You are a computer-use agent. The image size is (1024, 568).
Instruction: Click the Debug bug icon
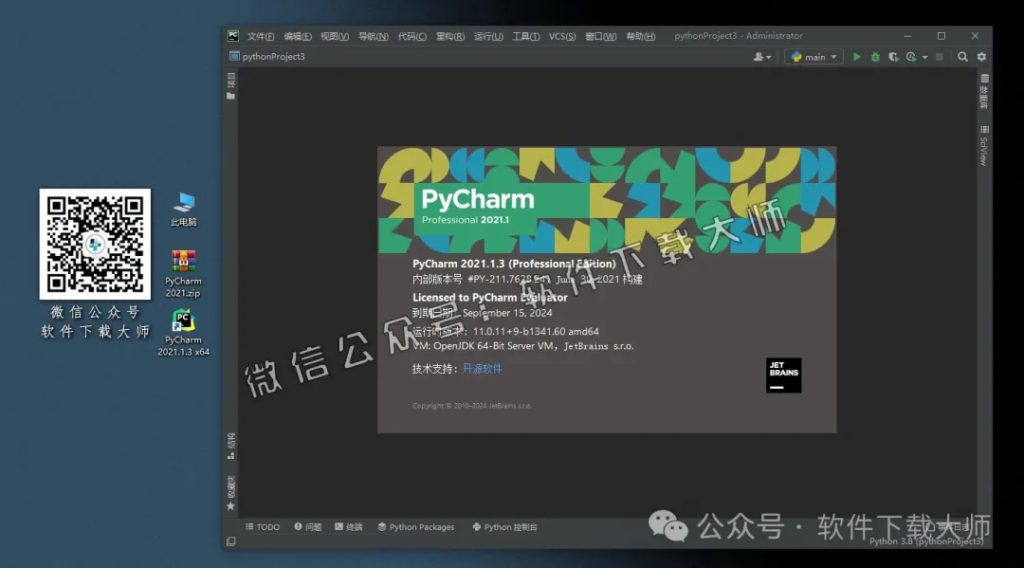875,57
